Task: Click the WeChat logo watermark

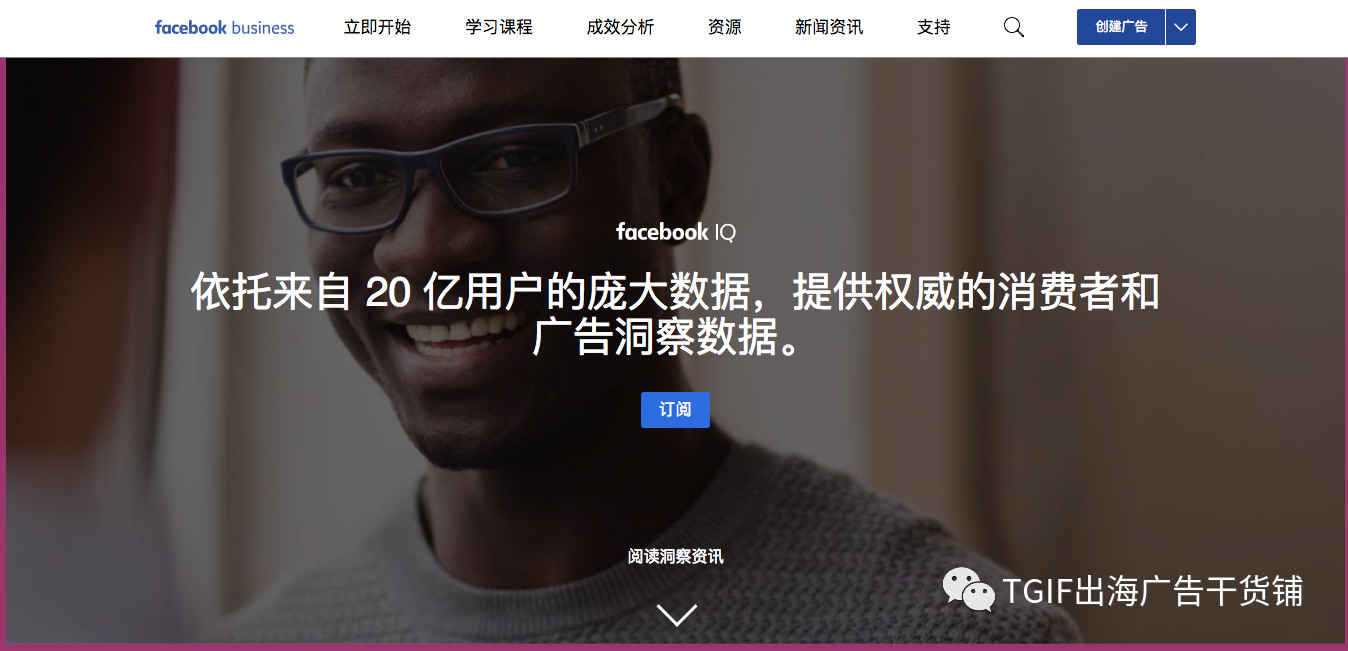Action: tap(969, 591)
